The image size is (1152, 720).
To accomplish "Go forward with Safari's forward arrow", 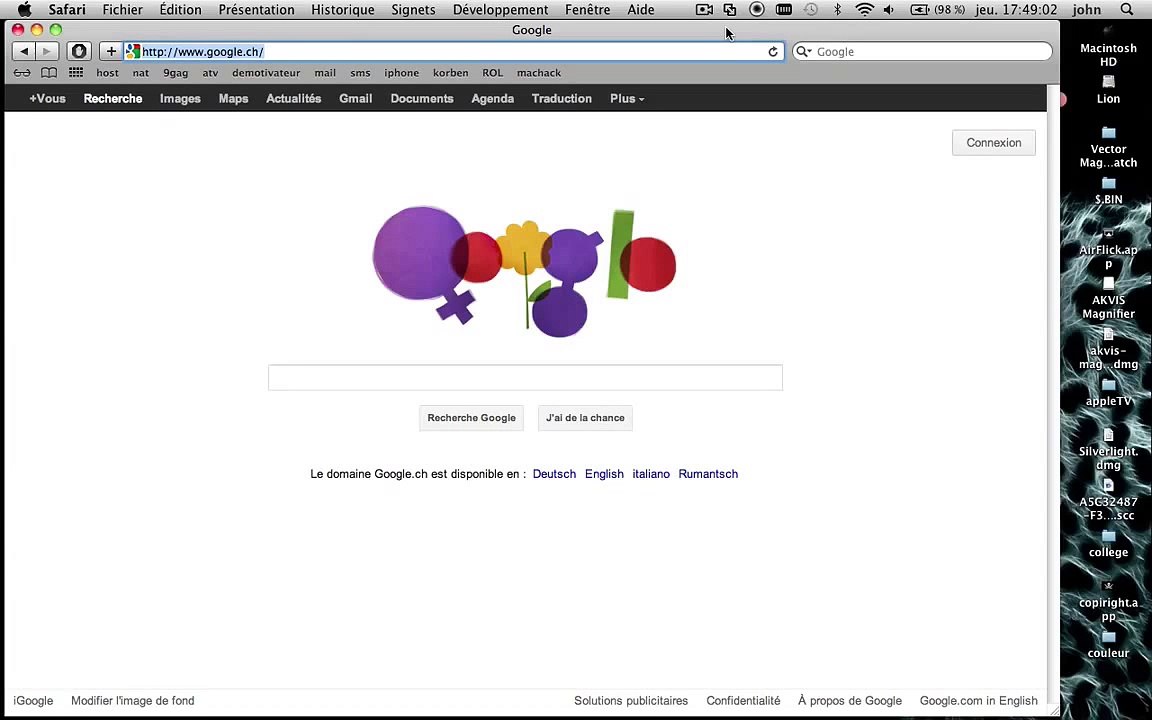I will (47, 51).
